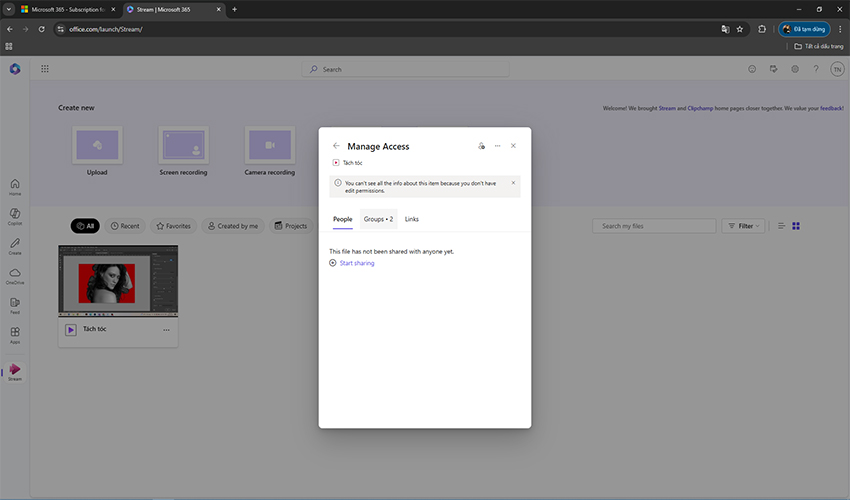
Task: Open the Stream link in welcome message
Action: coord(667,108)
